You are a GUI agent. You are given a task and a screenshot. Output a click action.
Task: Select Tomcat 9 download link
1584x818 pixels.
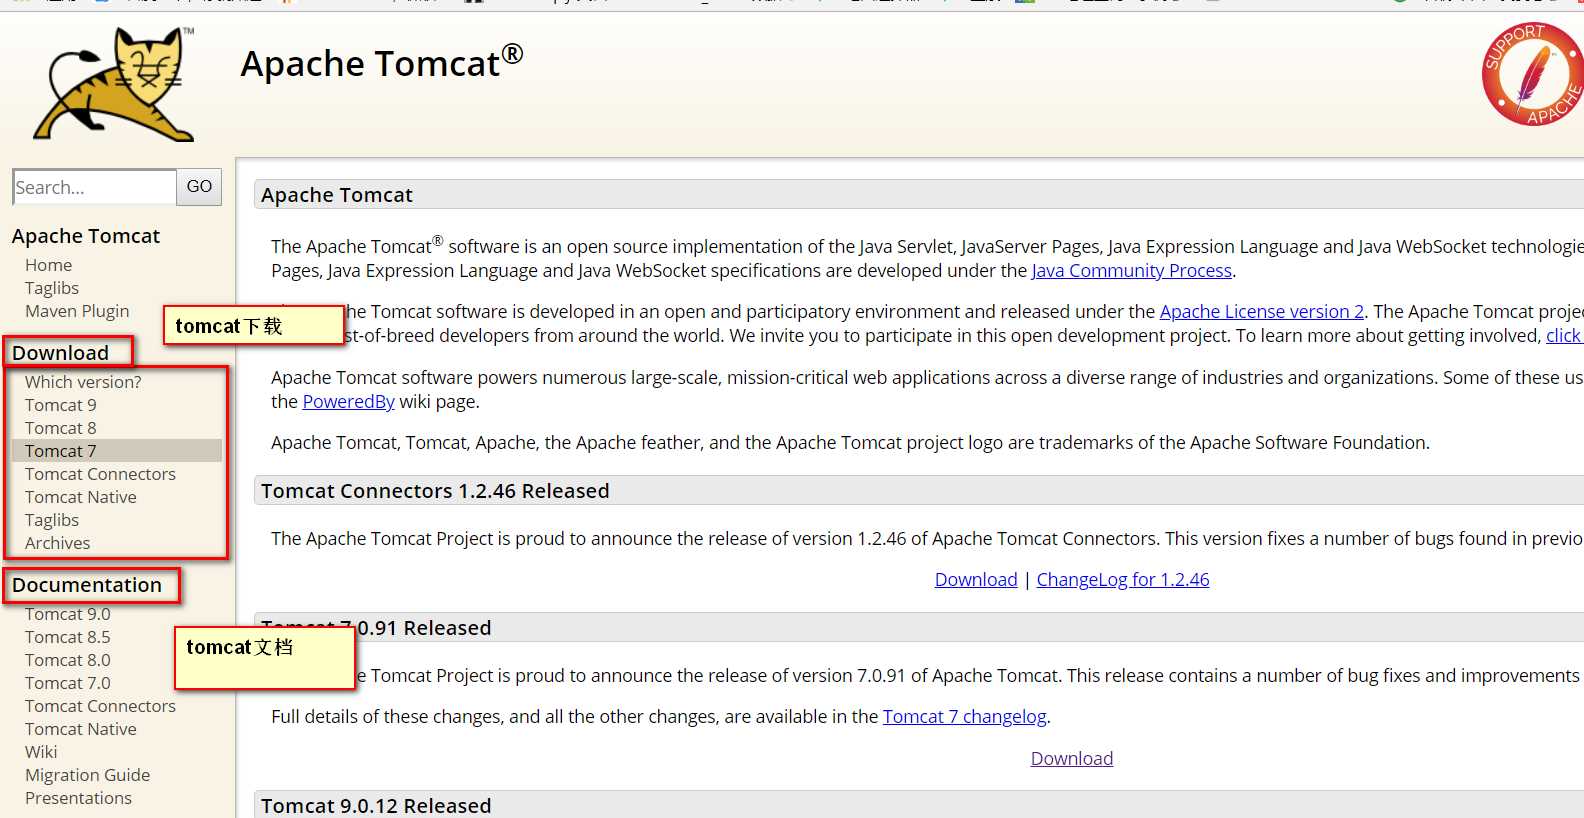pos(61,405)
